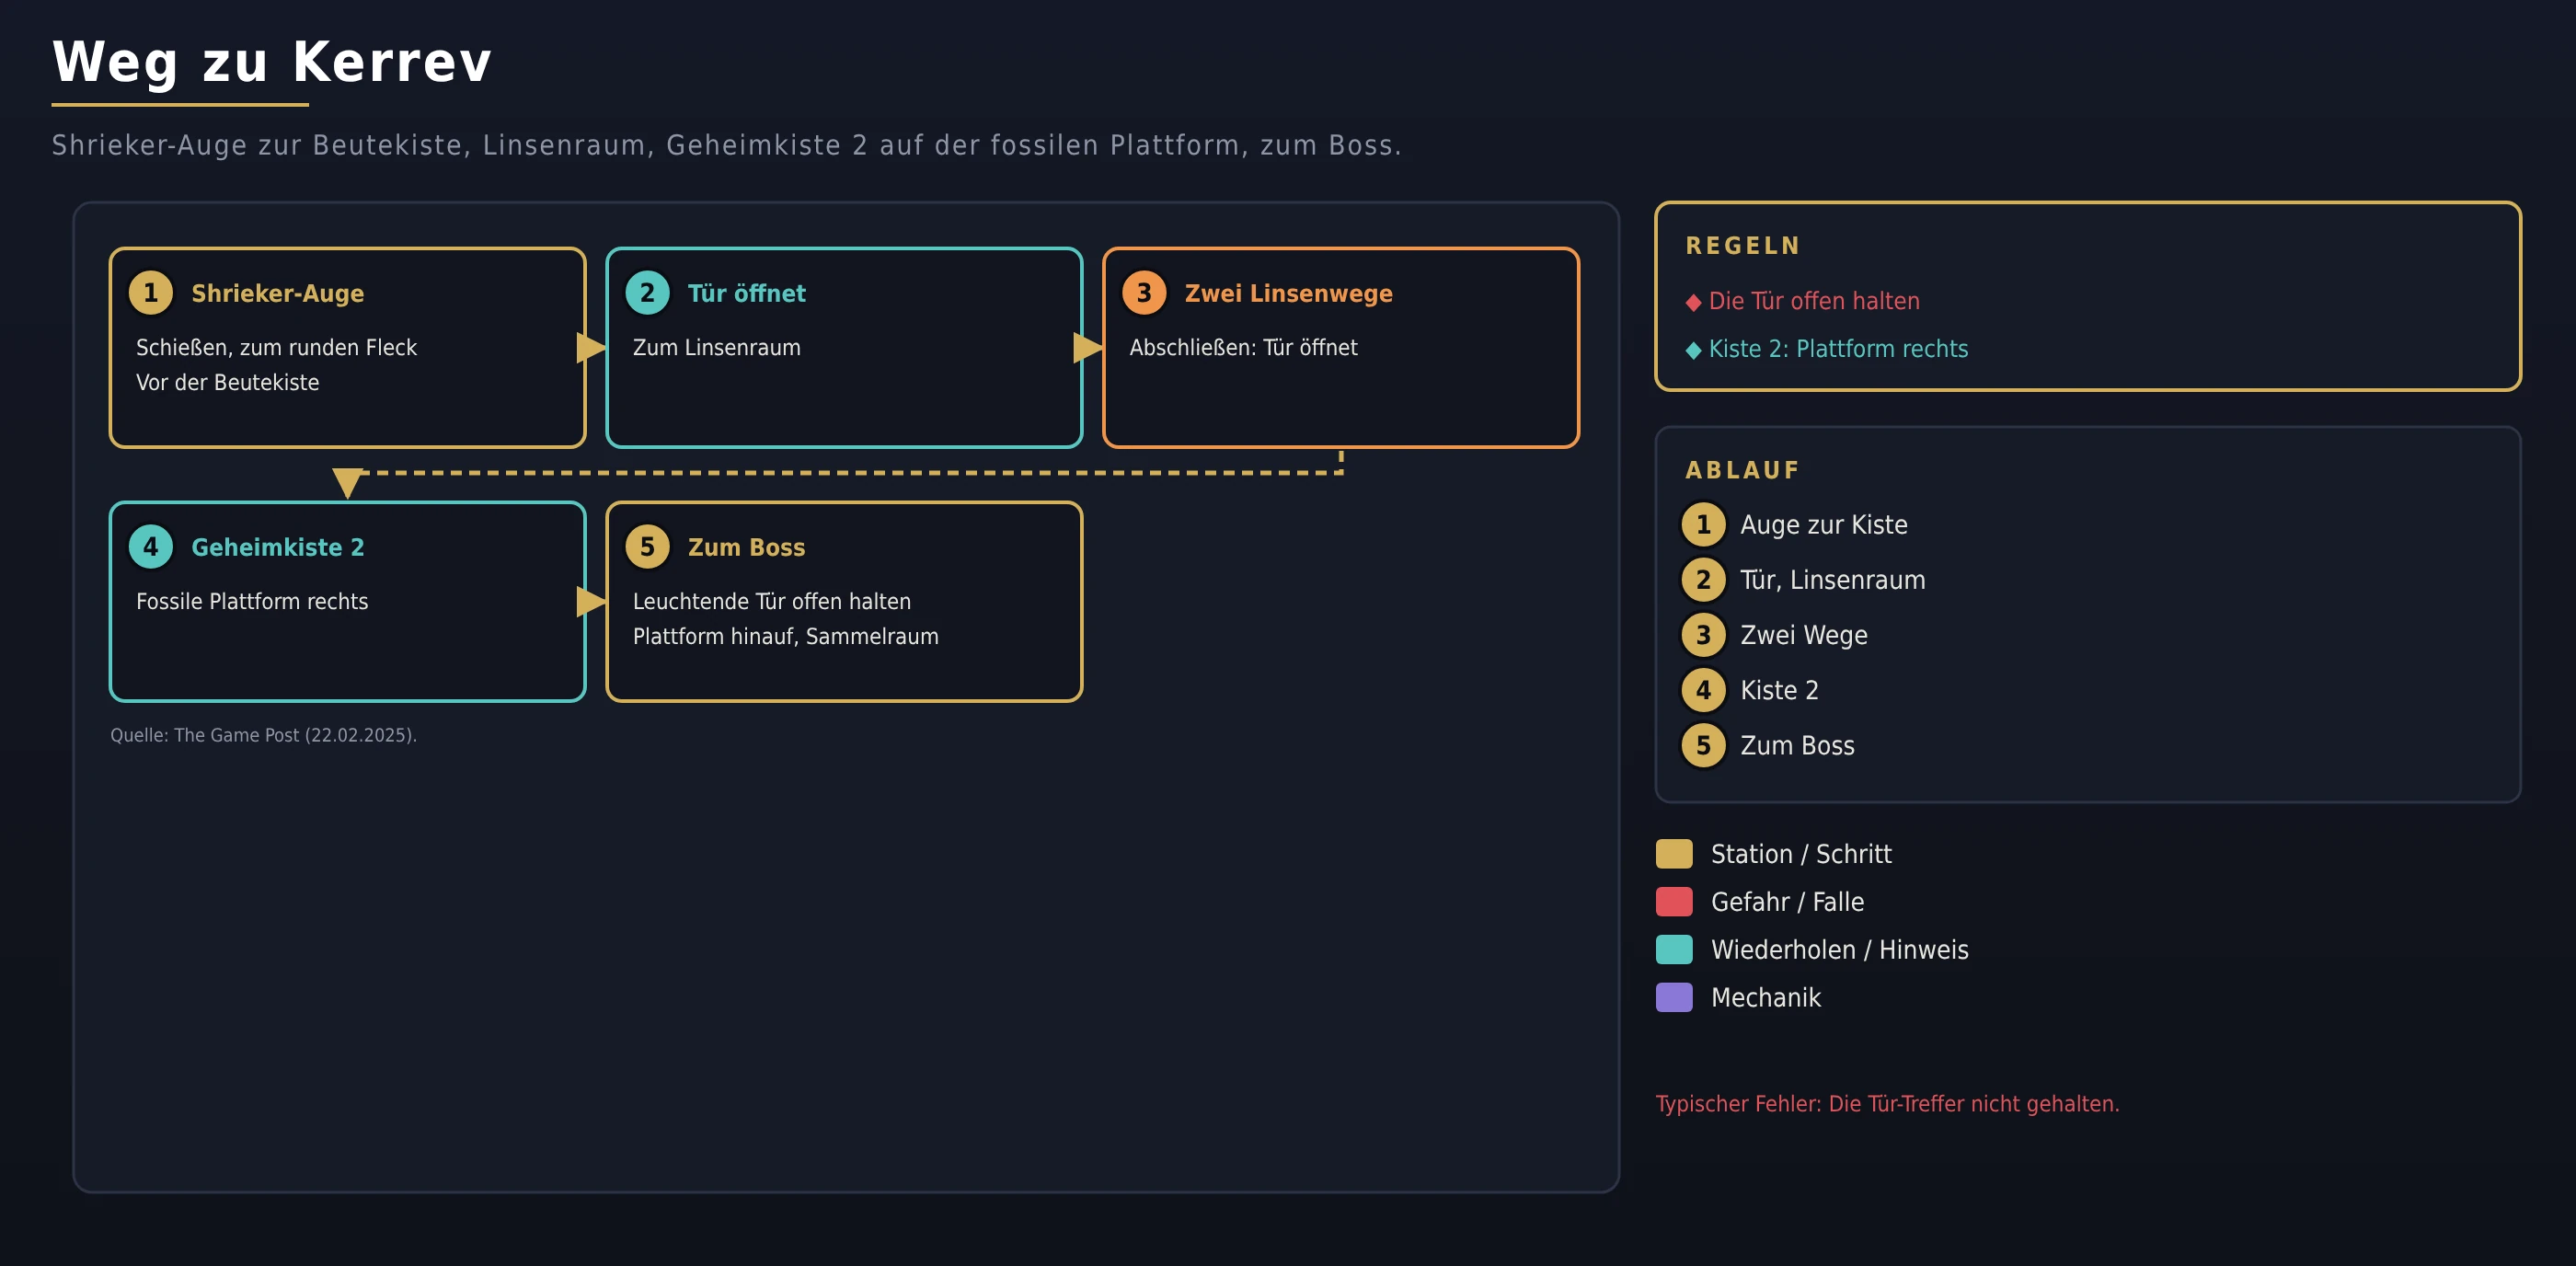Click text 'Fossile Plattform rechts'

pyautogui.click(x=252, y=601)
